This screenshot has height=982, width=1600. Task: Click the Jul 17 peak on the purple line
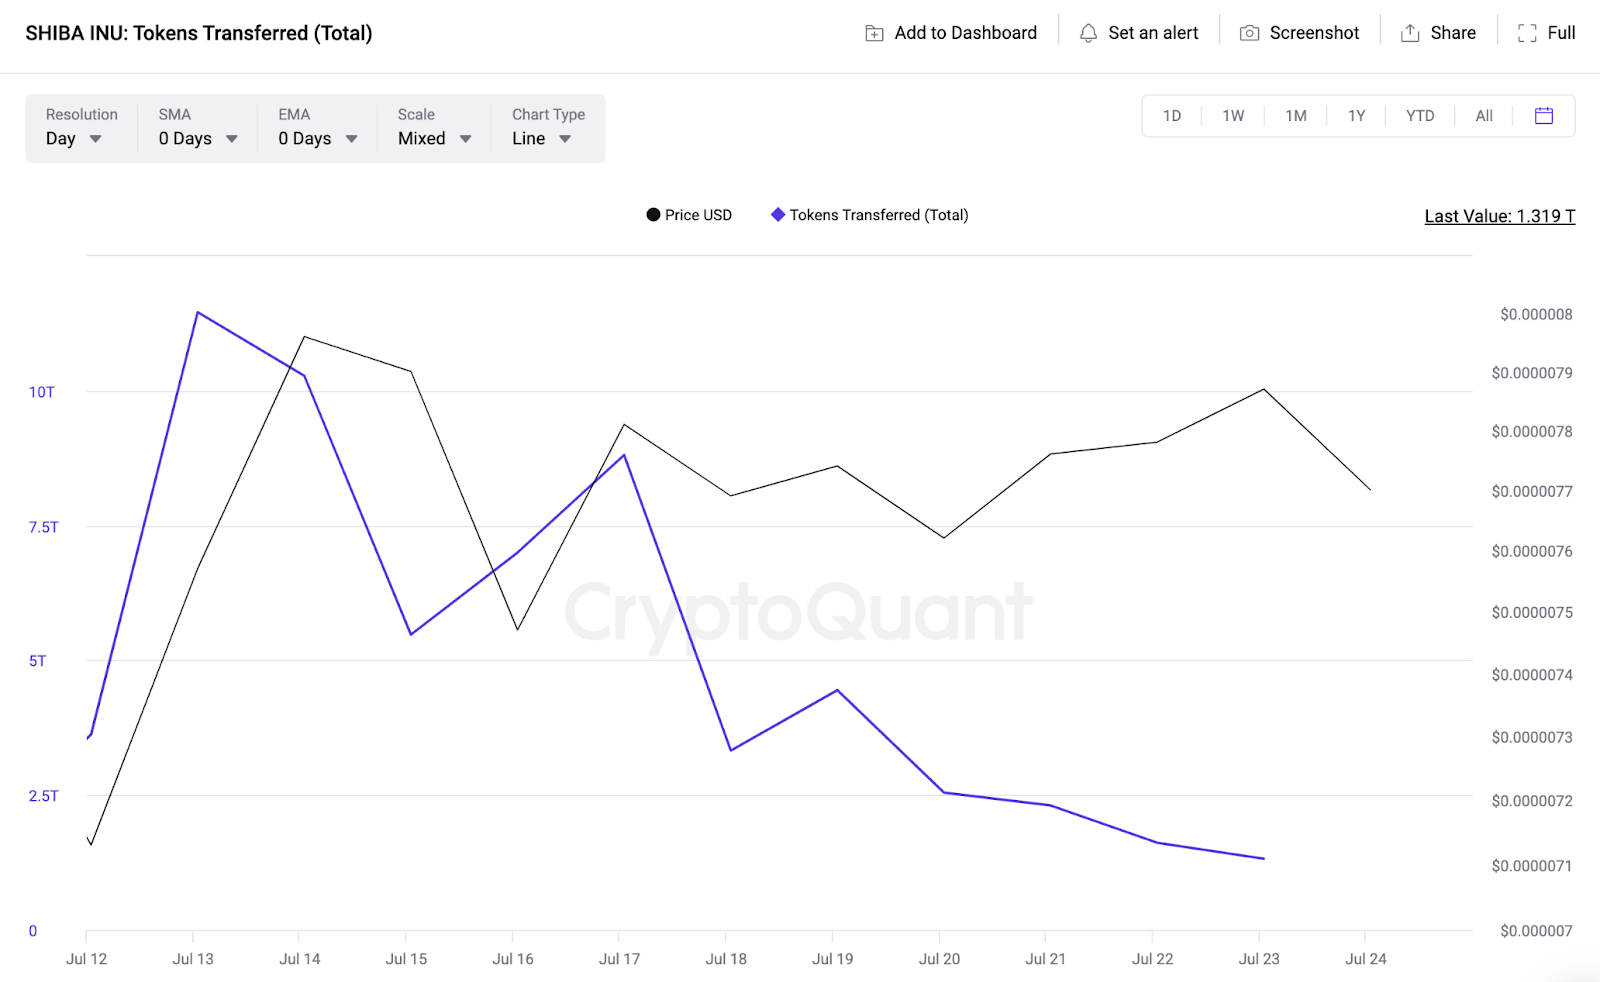pos(624,456)
